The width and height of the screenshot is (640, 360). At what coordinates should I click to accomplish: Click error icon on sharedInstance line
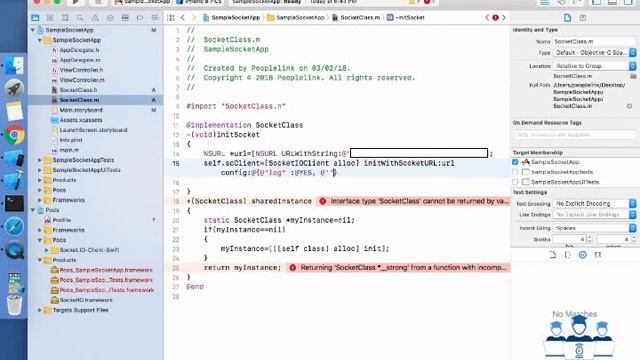[322, 201]
